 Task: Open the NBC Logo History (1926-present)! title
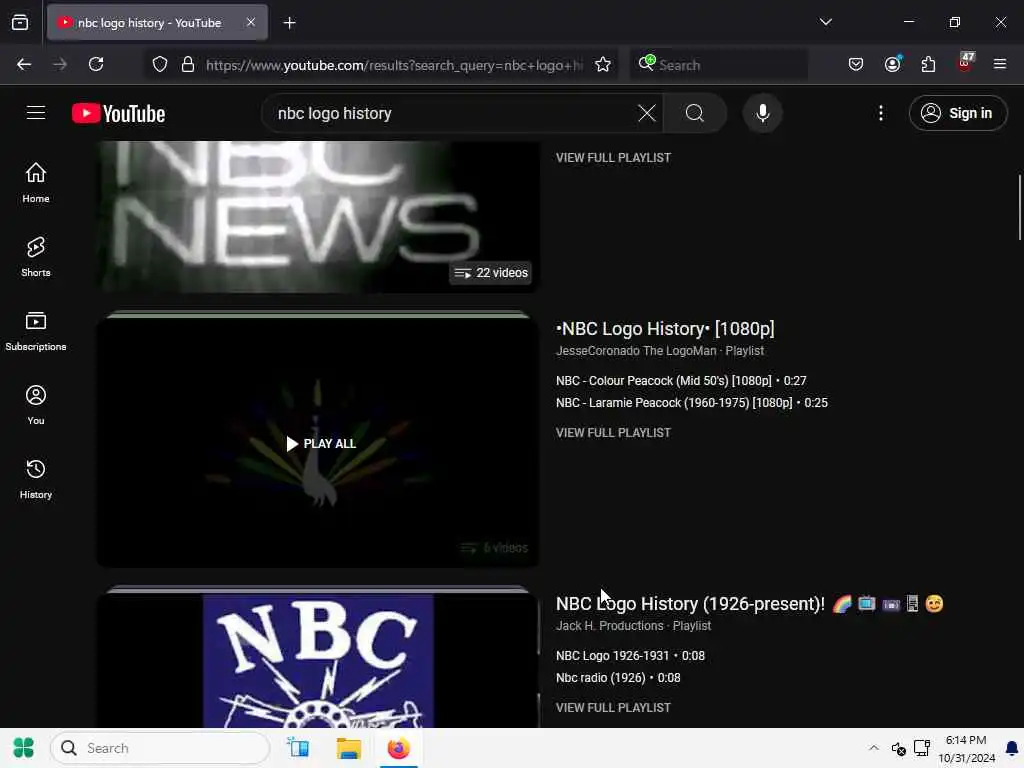pyautogui.click(x=750, y=603)
